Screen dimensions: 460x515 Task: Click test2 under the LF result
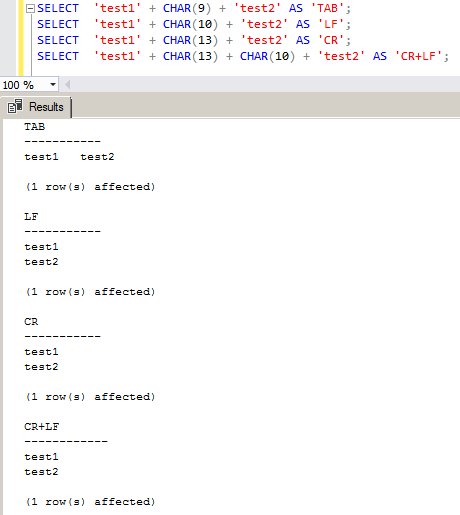click(41, 262)
